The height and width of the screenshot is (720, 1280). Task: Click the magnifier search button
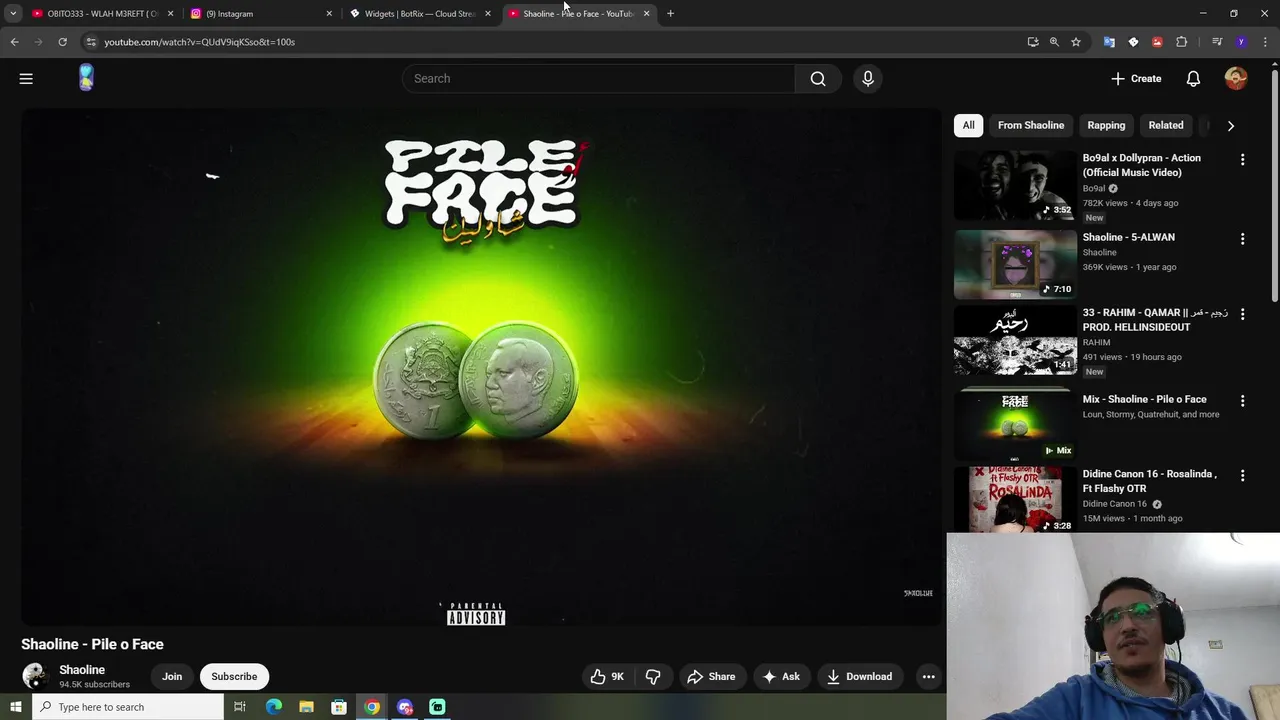point(818,78)
